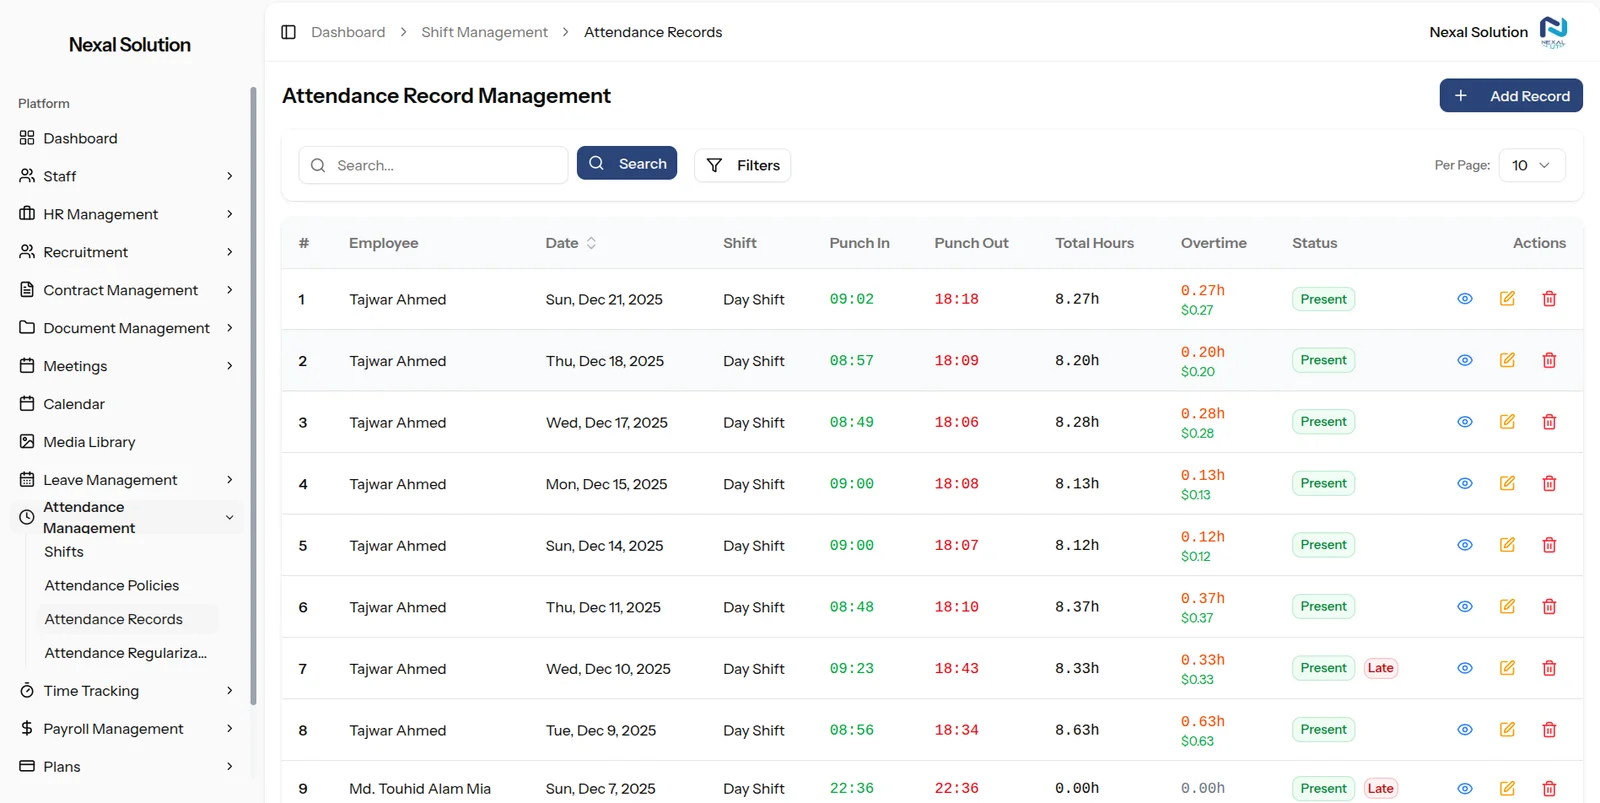The image size is (1600, 803).
Task: Delete the Dec 10, 2025 record
Action: coord(1549,668)
